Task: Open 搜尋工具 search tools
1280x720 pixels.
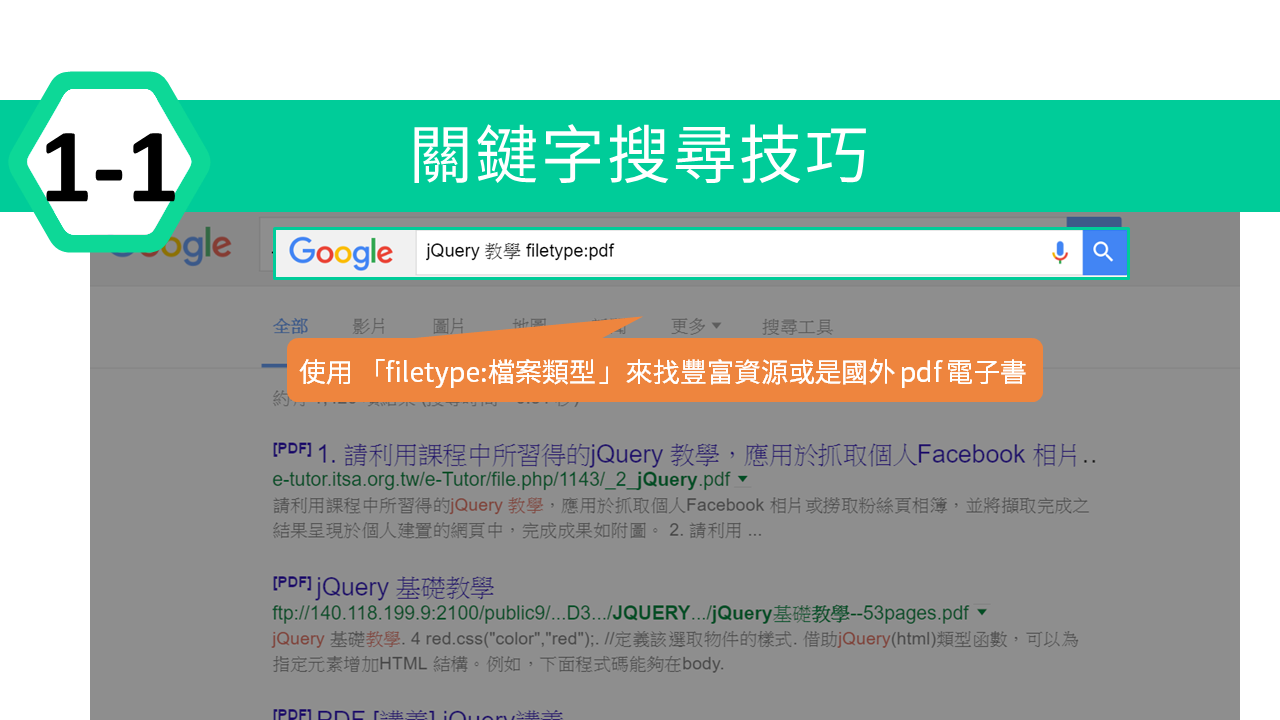Action: pos(797,327)
